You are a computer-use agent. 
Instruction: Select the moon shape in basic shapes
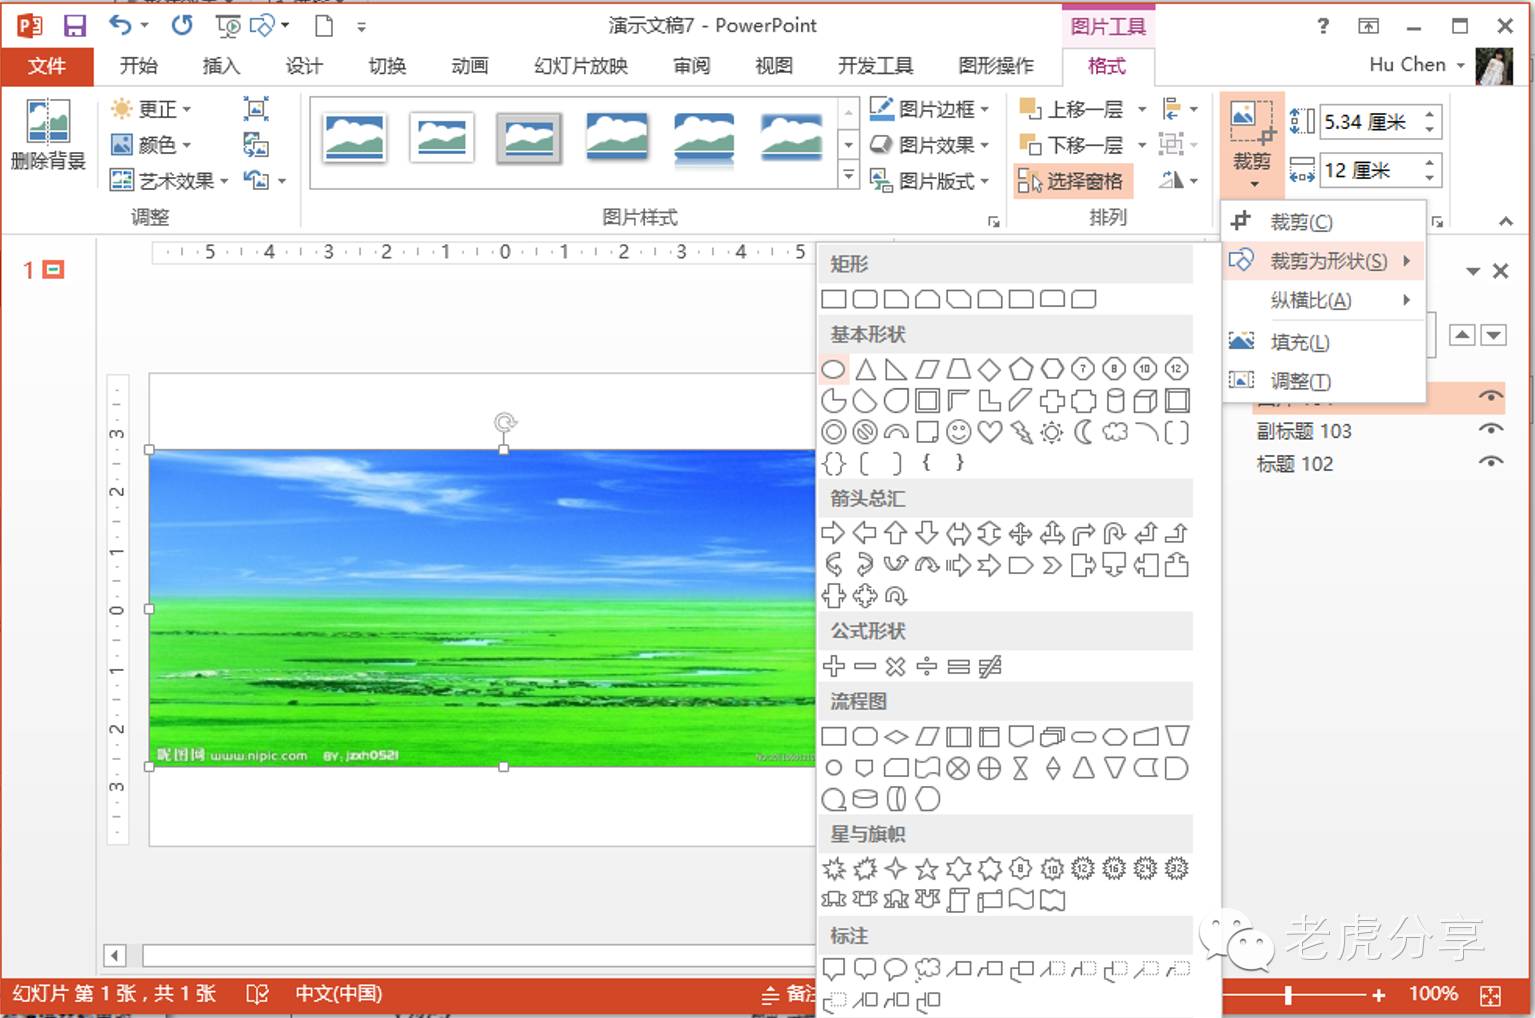click(x=1084, y=432)
